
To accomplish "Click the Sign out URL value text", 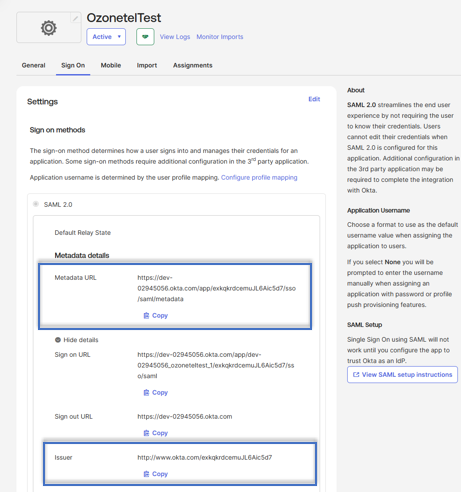I will tap(185, 416).
